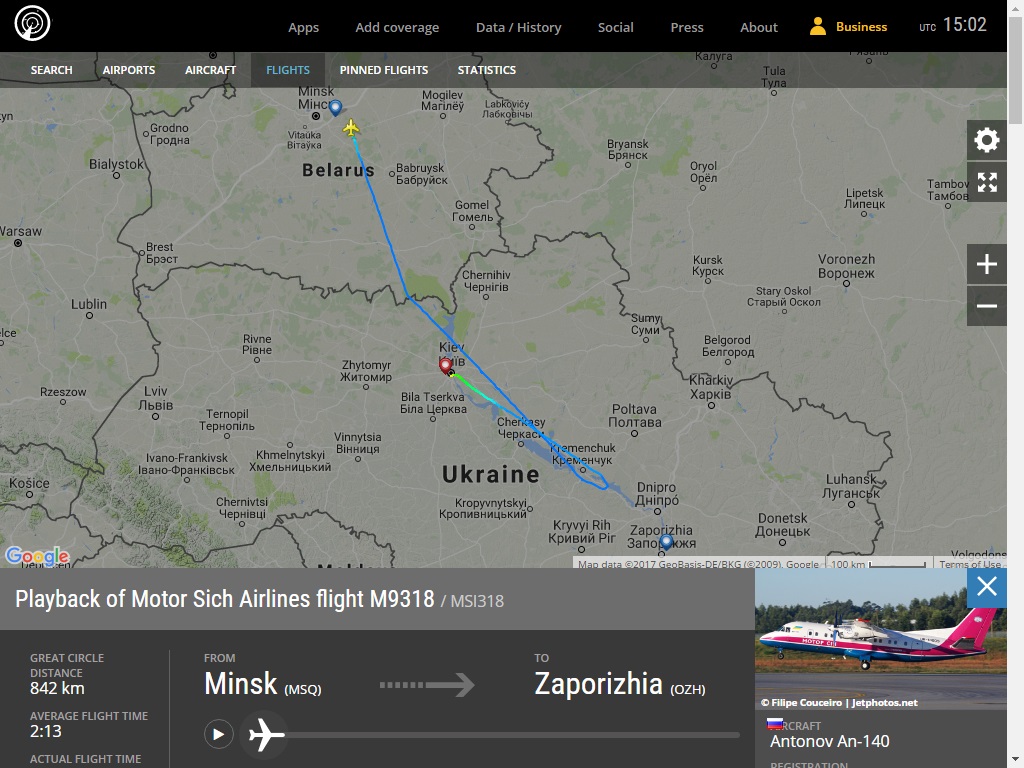Viewport: 1024px width, 768px height.
Task: Click the Flightradar24 radar logo
Action: (32, 24)
